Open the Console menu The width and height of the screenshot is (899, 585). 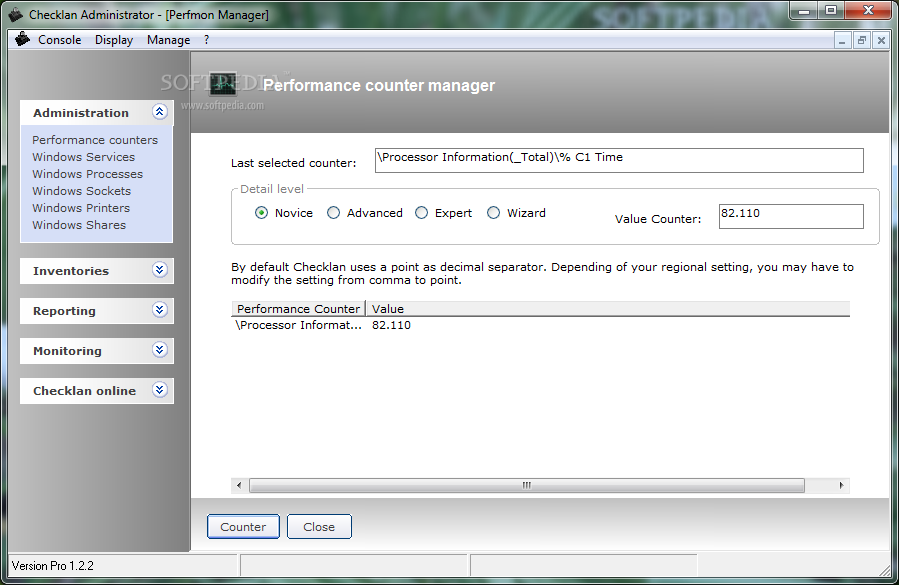pos(60,40)
